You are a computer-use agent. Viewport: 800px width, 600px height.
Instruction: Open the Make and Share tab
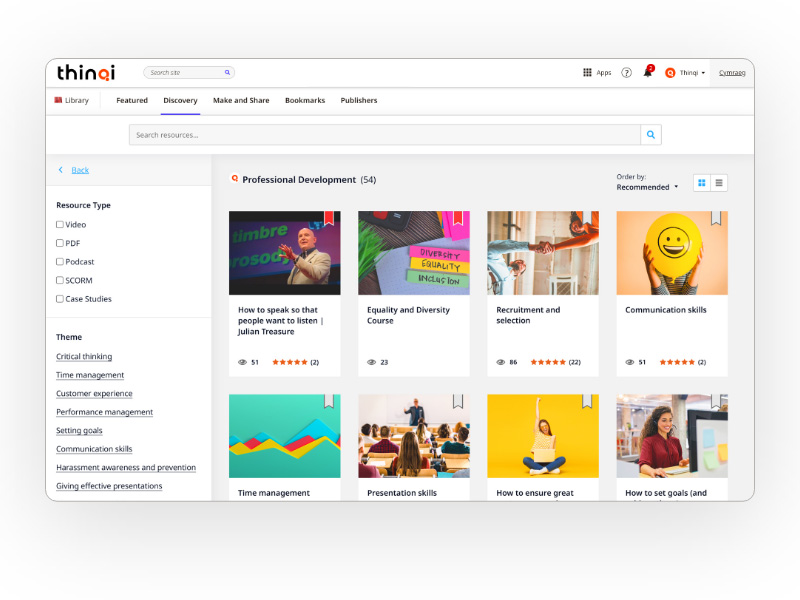(241, 101)
